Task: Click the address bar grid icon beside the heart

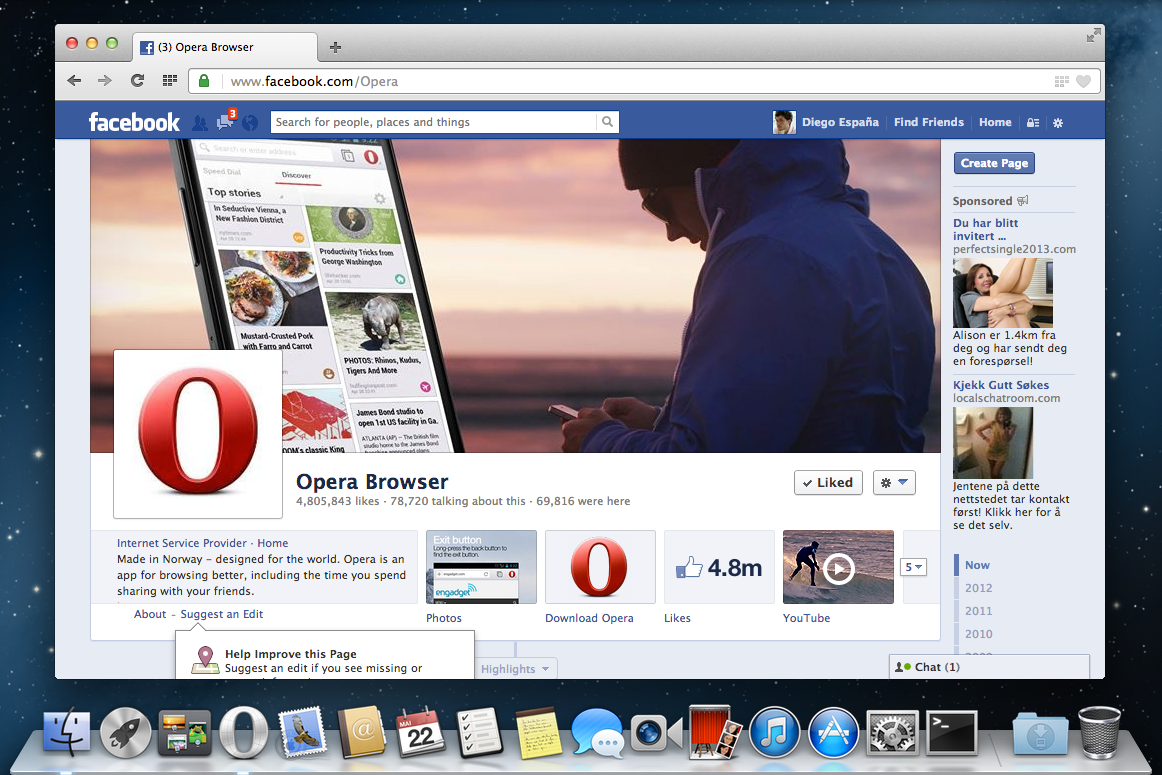Action: click(1061, 82)
